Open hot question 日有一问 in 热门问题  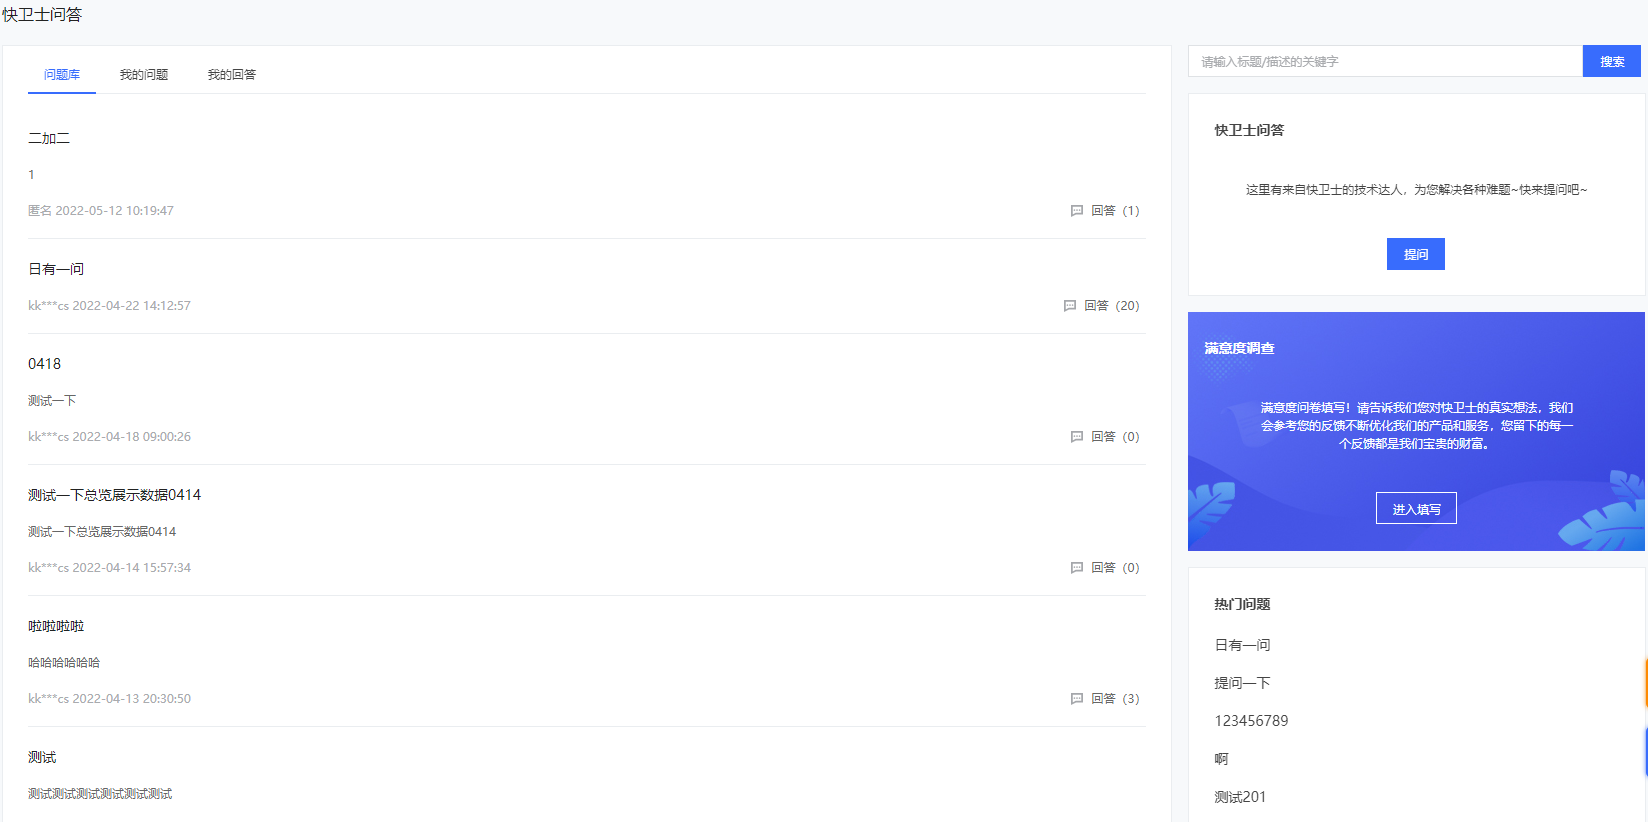click(1242, 645)
